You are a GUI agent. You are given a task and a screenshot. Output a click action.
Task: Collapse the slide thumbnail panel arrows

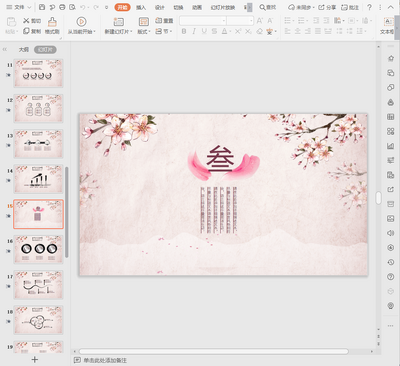pyautogui.click(x=5, y=49)
